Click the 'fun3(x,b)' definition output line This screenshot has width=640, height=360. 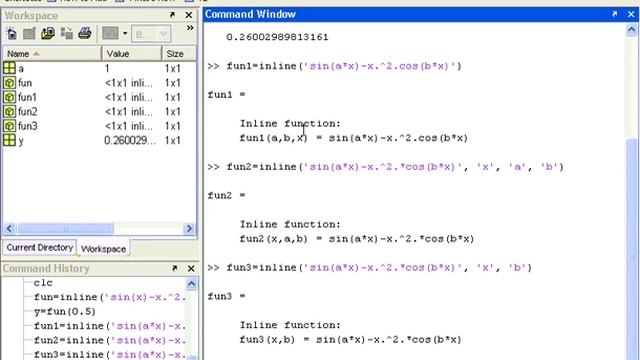[x=351, y=340]
